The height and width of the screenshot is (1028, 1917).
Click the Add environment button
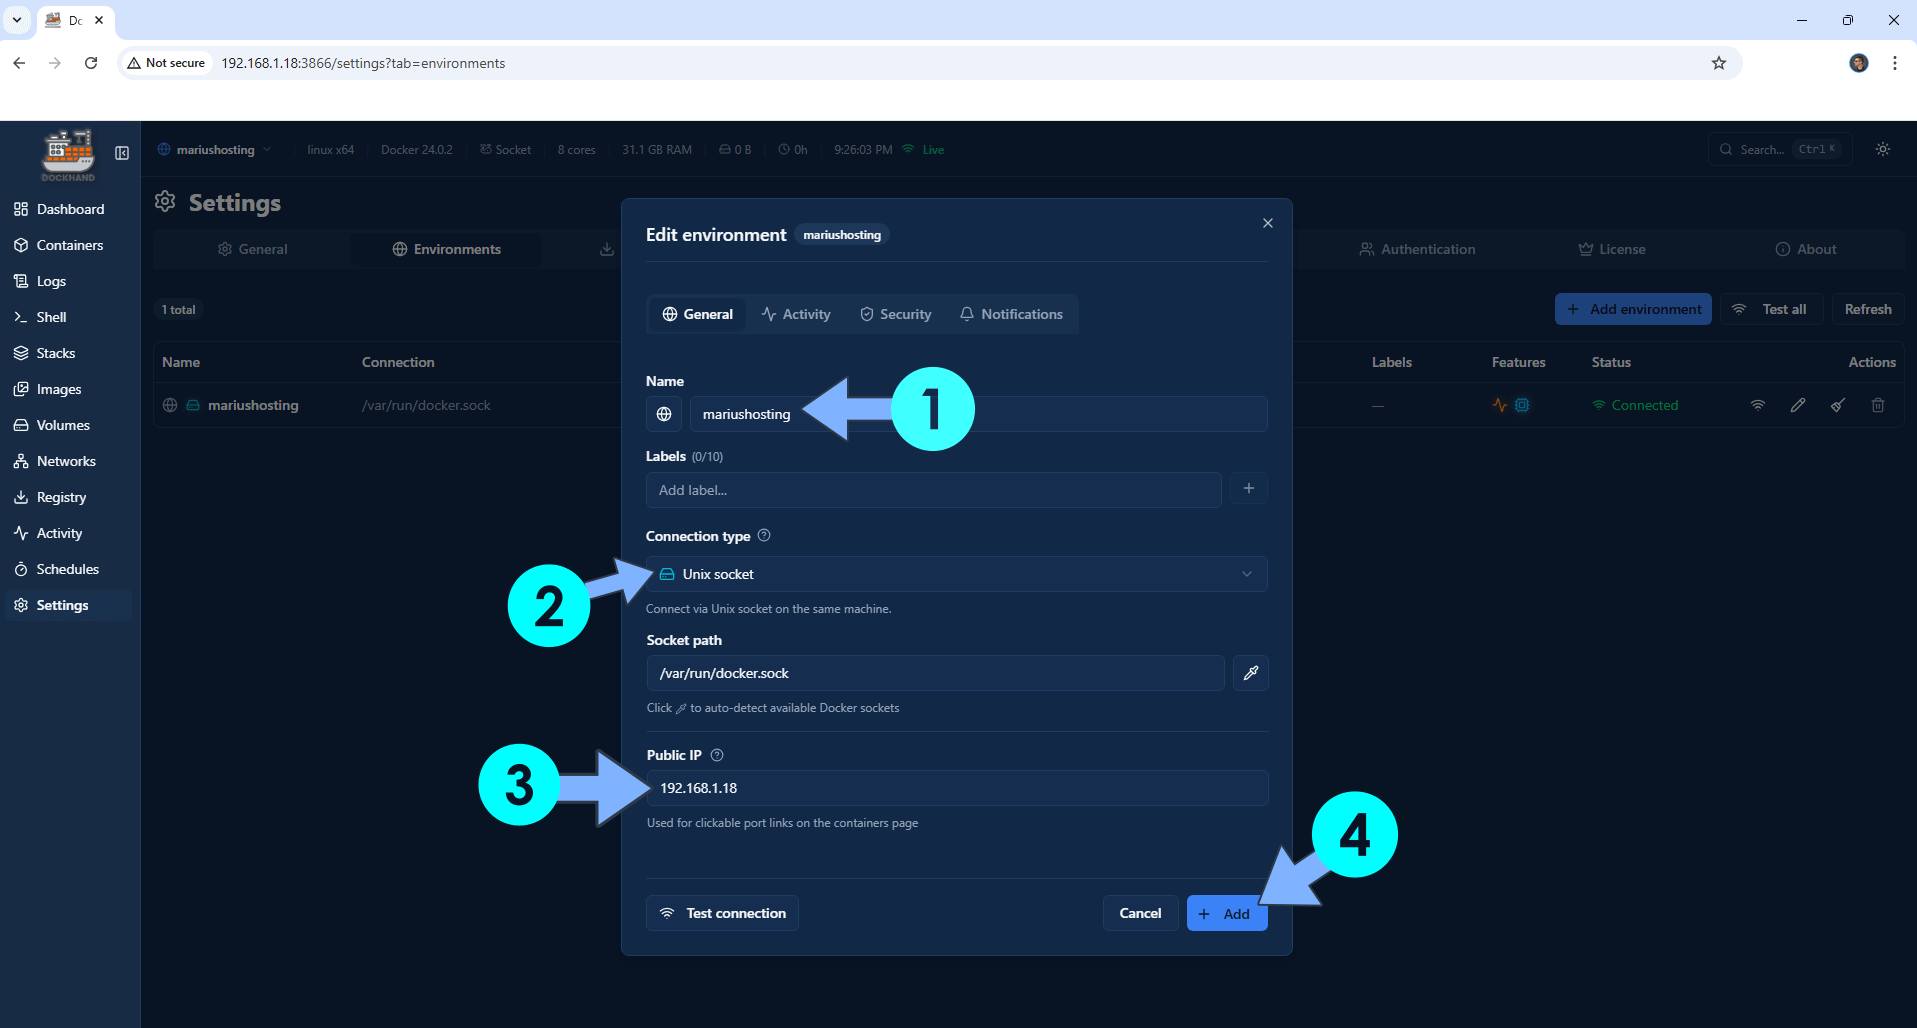(x=1632, y=309)
